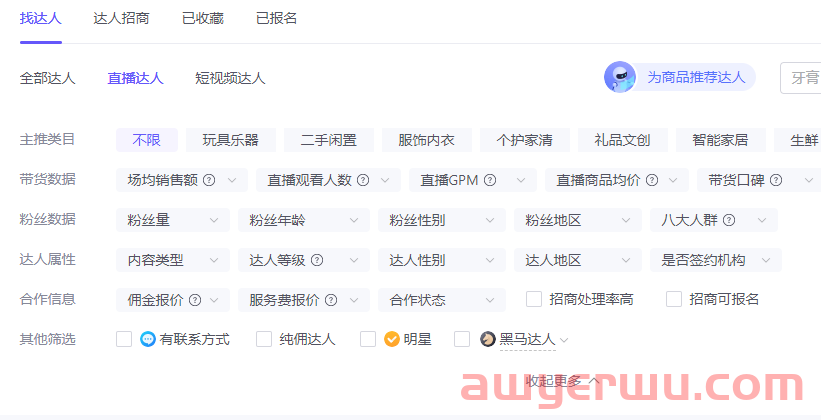Expand the 粉丝性别 dropdown
The height and width of the screenshot is (420, 821).
pyautogui.click(x=442, y=220)
